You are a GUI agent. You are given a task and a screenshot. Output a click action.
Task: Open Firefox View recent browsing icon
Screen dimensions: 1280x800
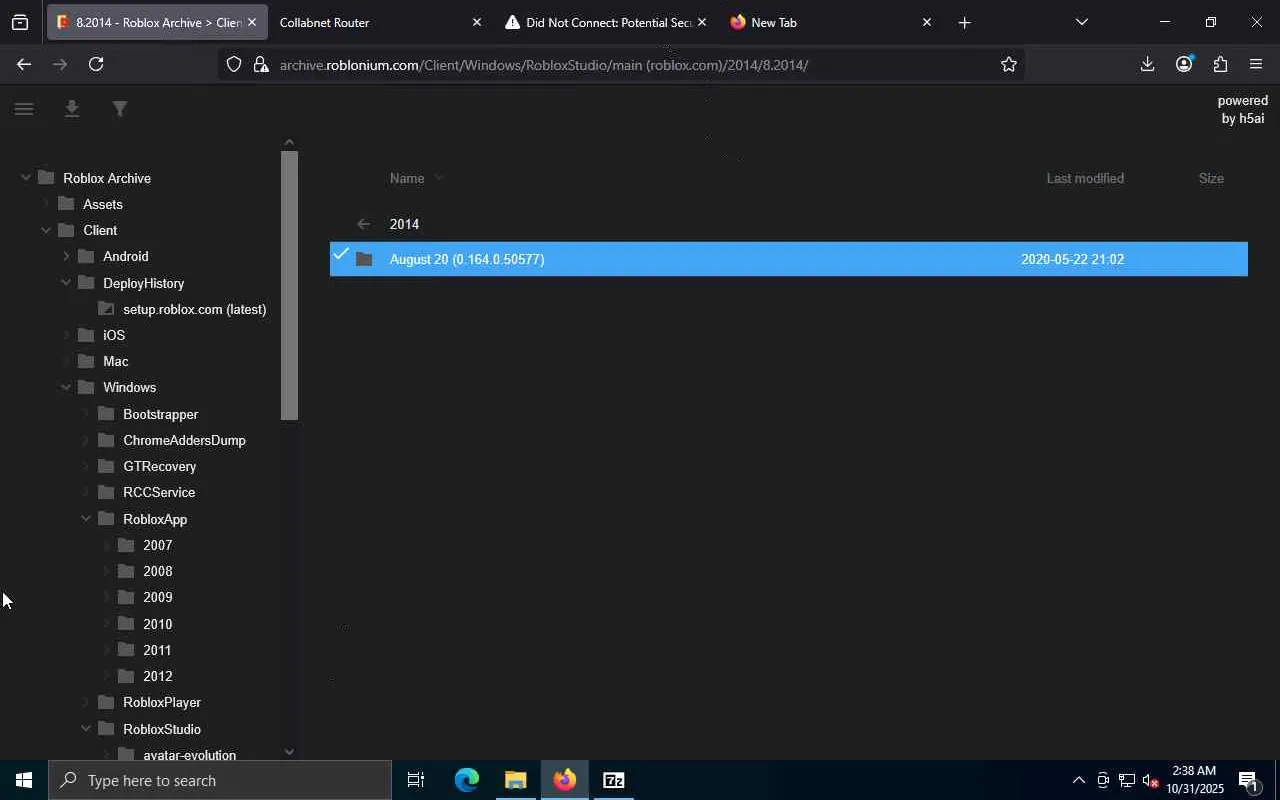(20, 22)
